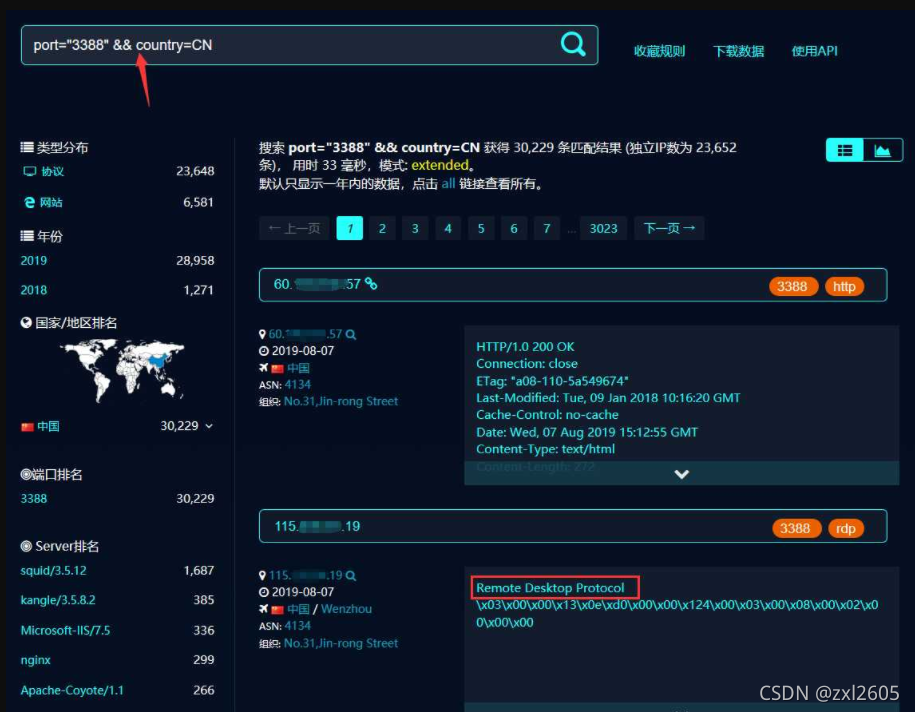Click ASN 4134 under second result
Screen dimensions: 915x712
(x=298, y=626)
